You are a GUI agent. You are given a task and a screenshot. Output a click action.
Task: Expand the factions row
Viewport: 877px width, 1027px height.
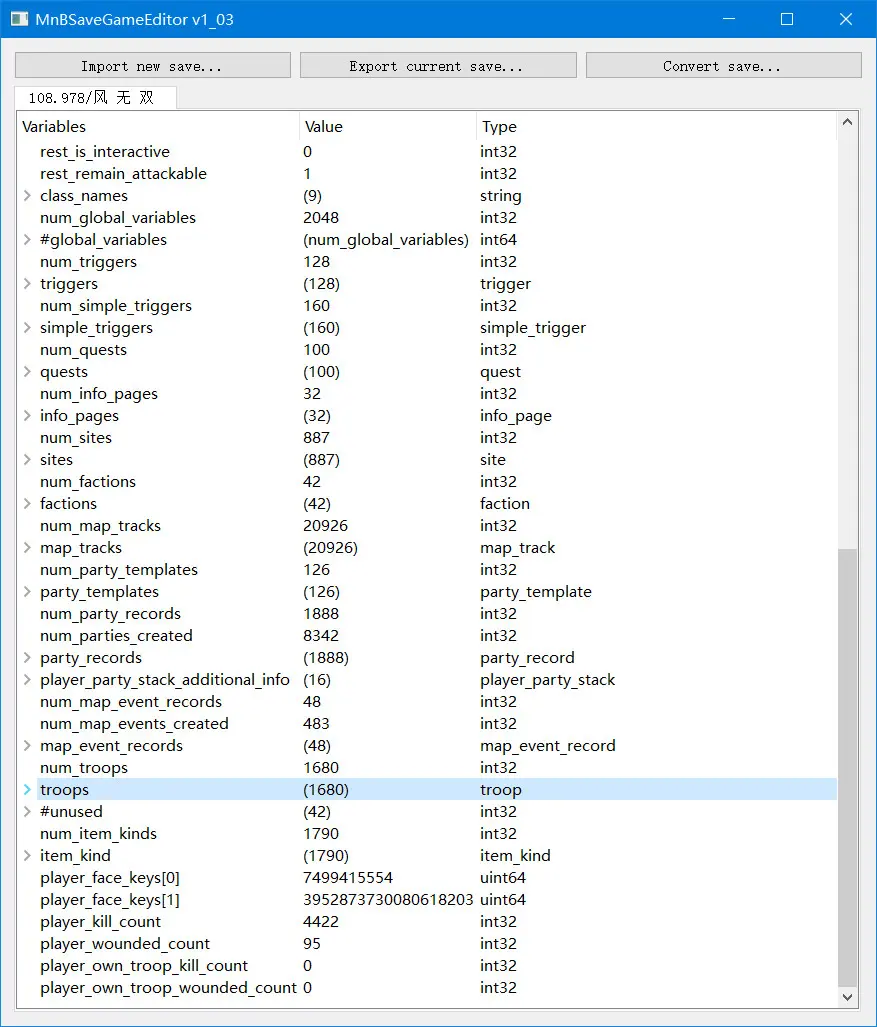click(28, 504)
